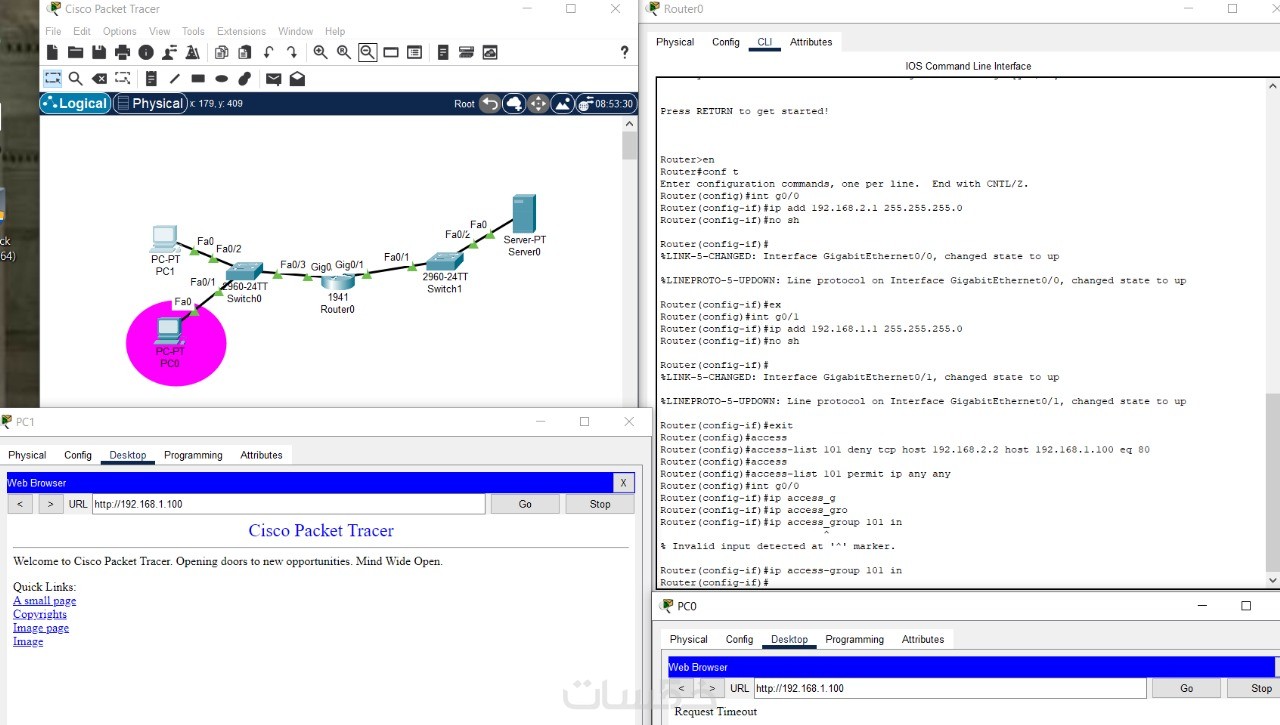This screenshot has width=1280, height=725.
Task: Open PC0 Attributes tab
Action: [x=923, y=639]
